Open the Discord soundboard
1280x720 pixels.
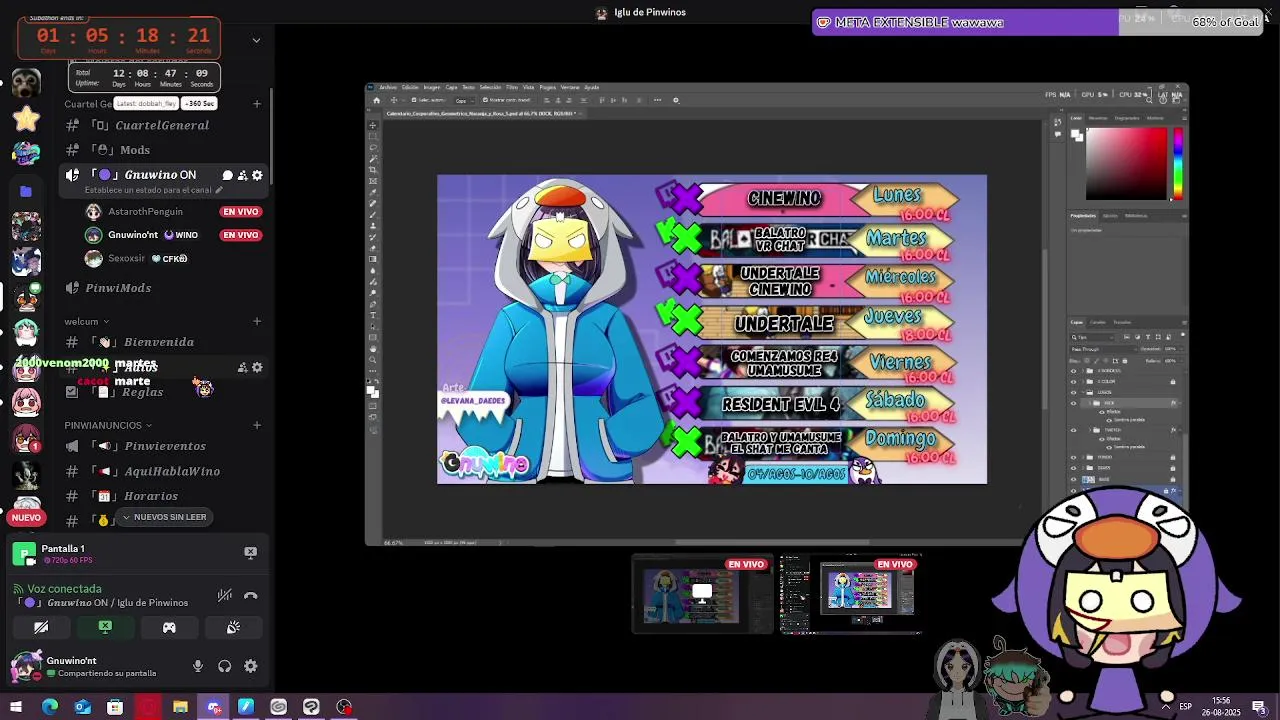coord(233,627)
